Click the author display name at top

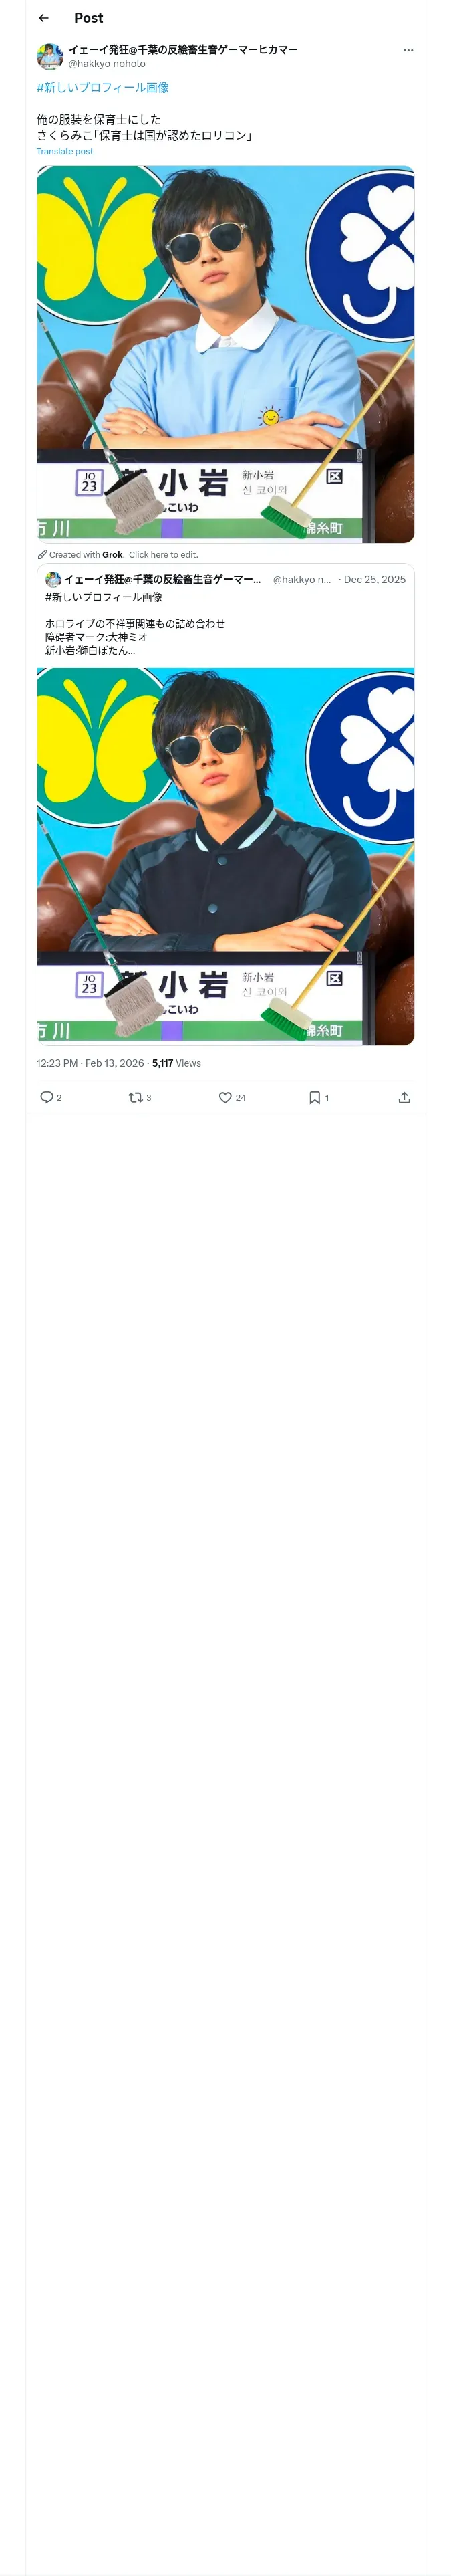point(183,49)
